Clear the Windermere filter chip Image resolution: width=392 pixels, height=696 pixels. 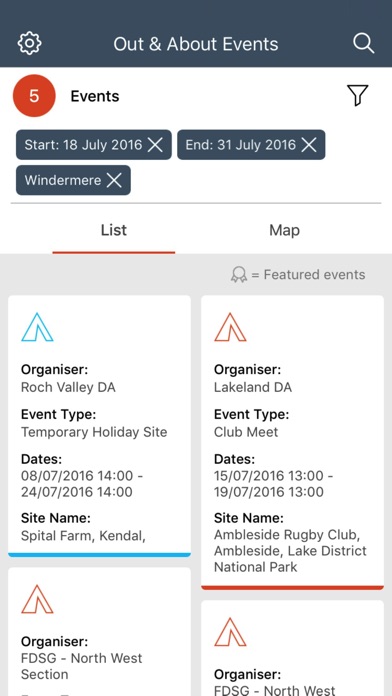(114, 180)
